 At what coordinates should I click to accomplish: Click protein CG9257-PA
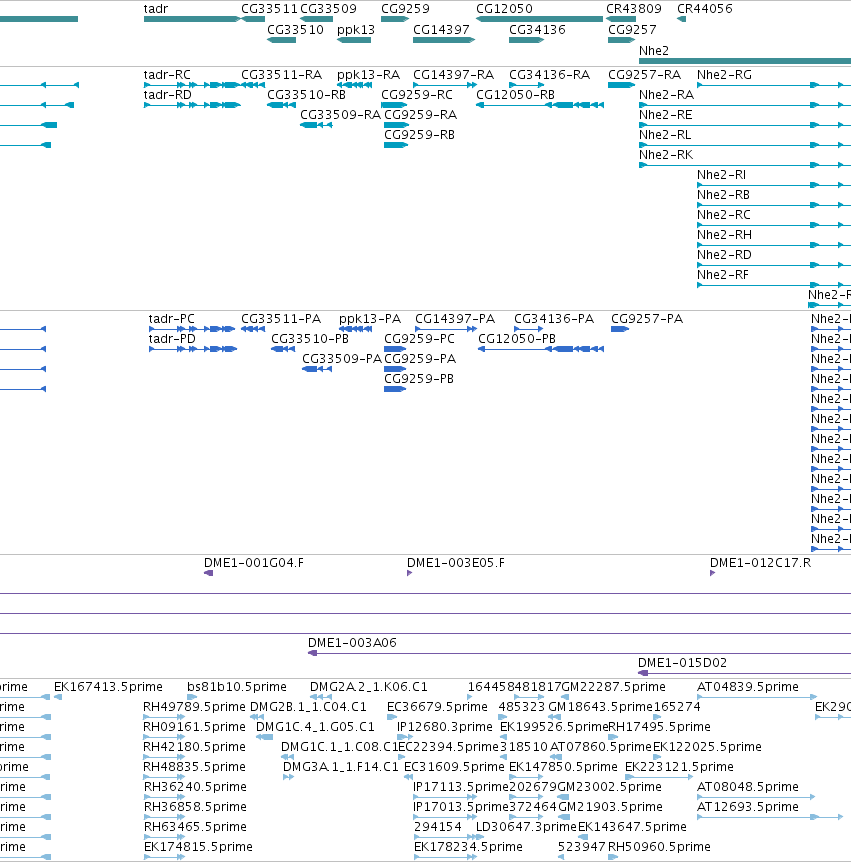647,319
